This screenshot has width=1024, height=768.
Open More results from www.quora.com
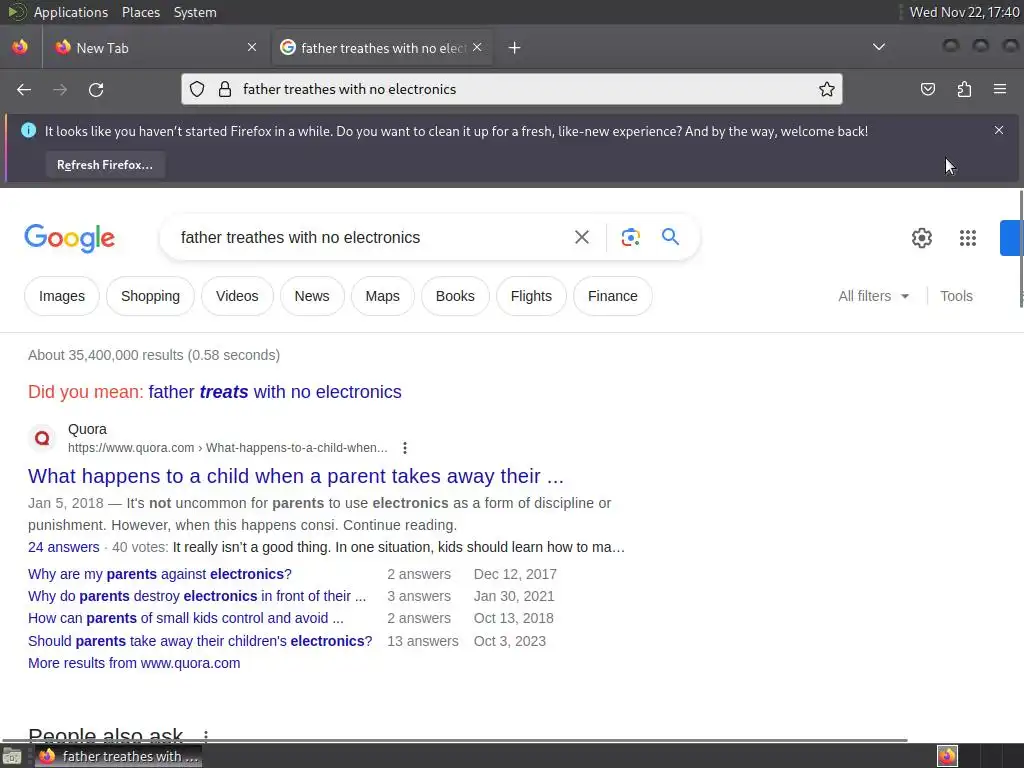(134, 663)
